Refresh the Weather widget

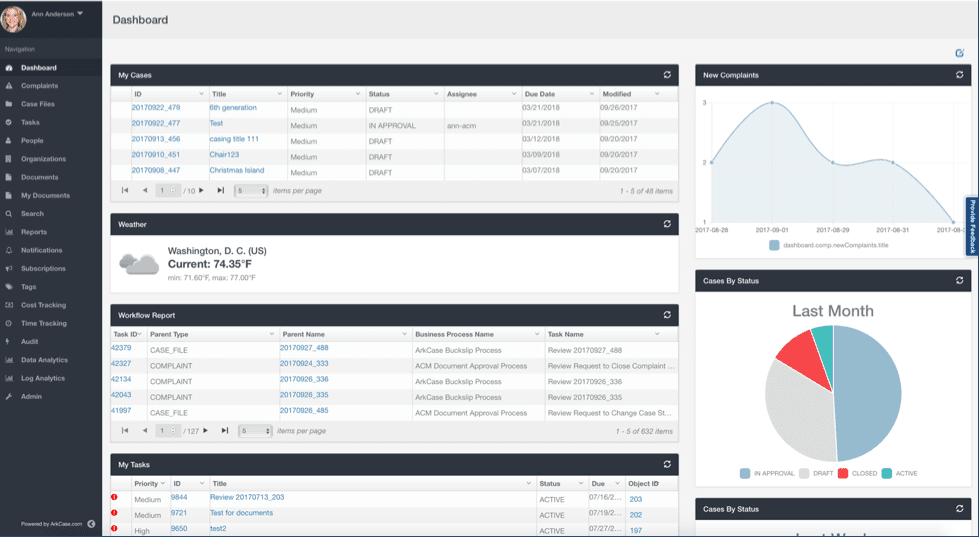(667, 224)
